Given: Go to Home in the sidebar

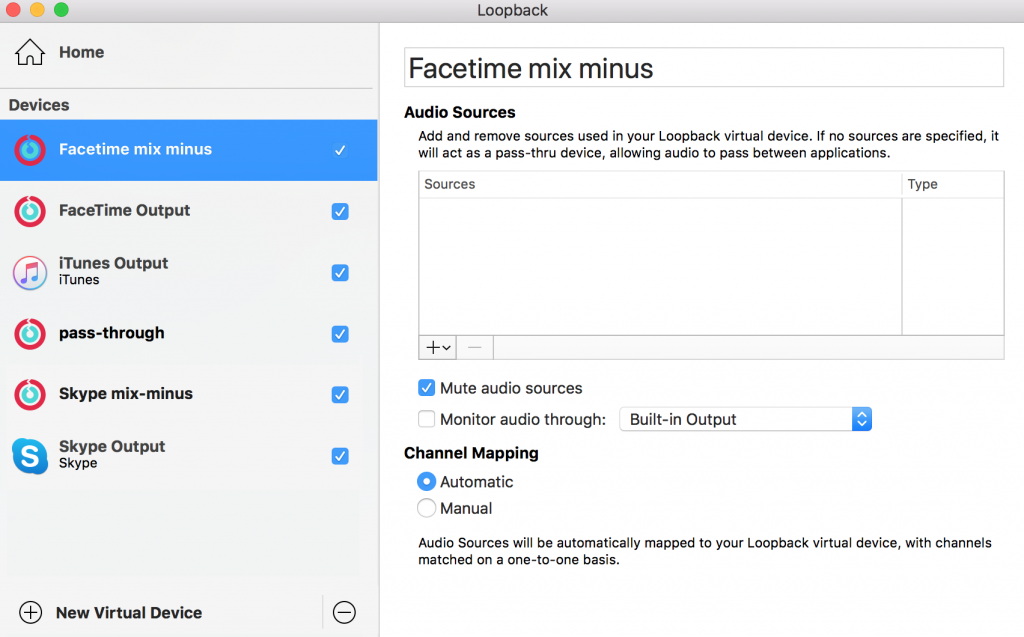Looking at the screenshot, I should coord(82,52).
